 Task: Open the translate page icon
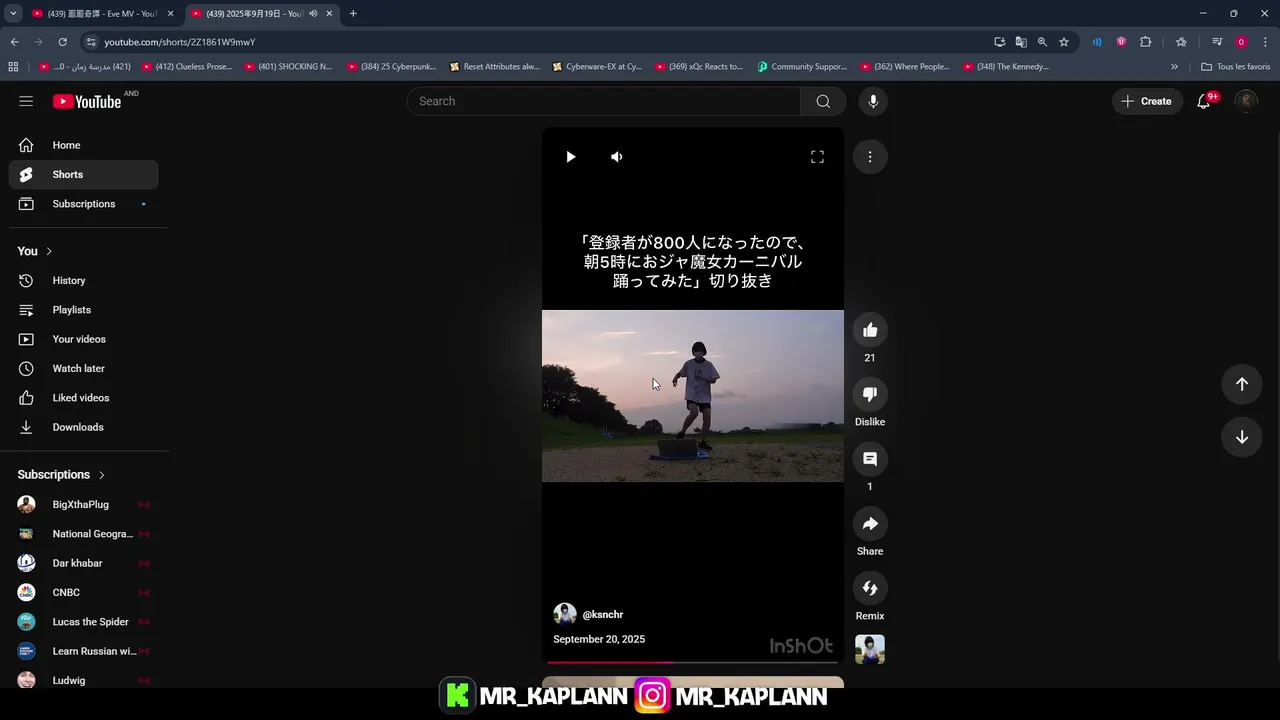tap(1021, 42)
